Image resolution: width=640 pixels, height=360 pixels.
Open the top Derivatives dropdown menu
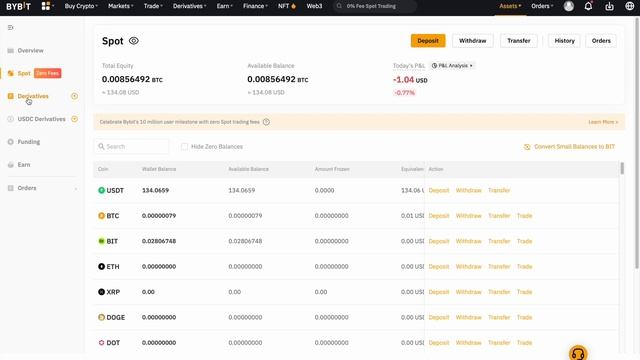point(189,6)
